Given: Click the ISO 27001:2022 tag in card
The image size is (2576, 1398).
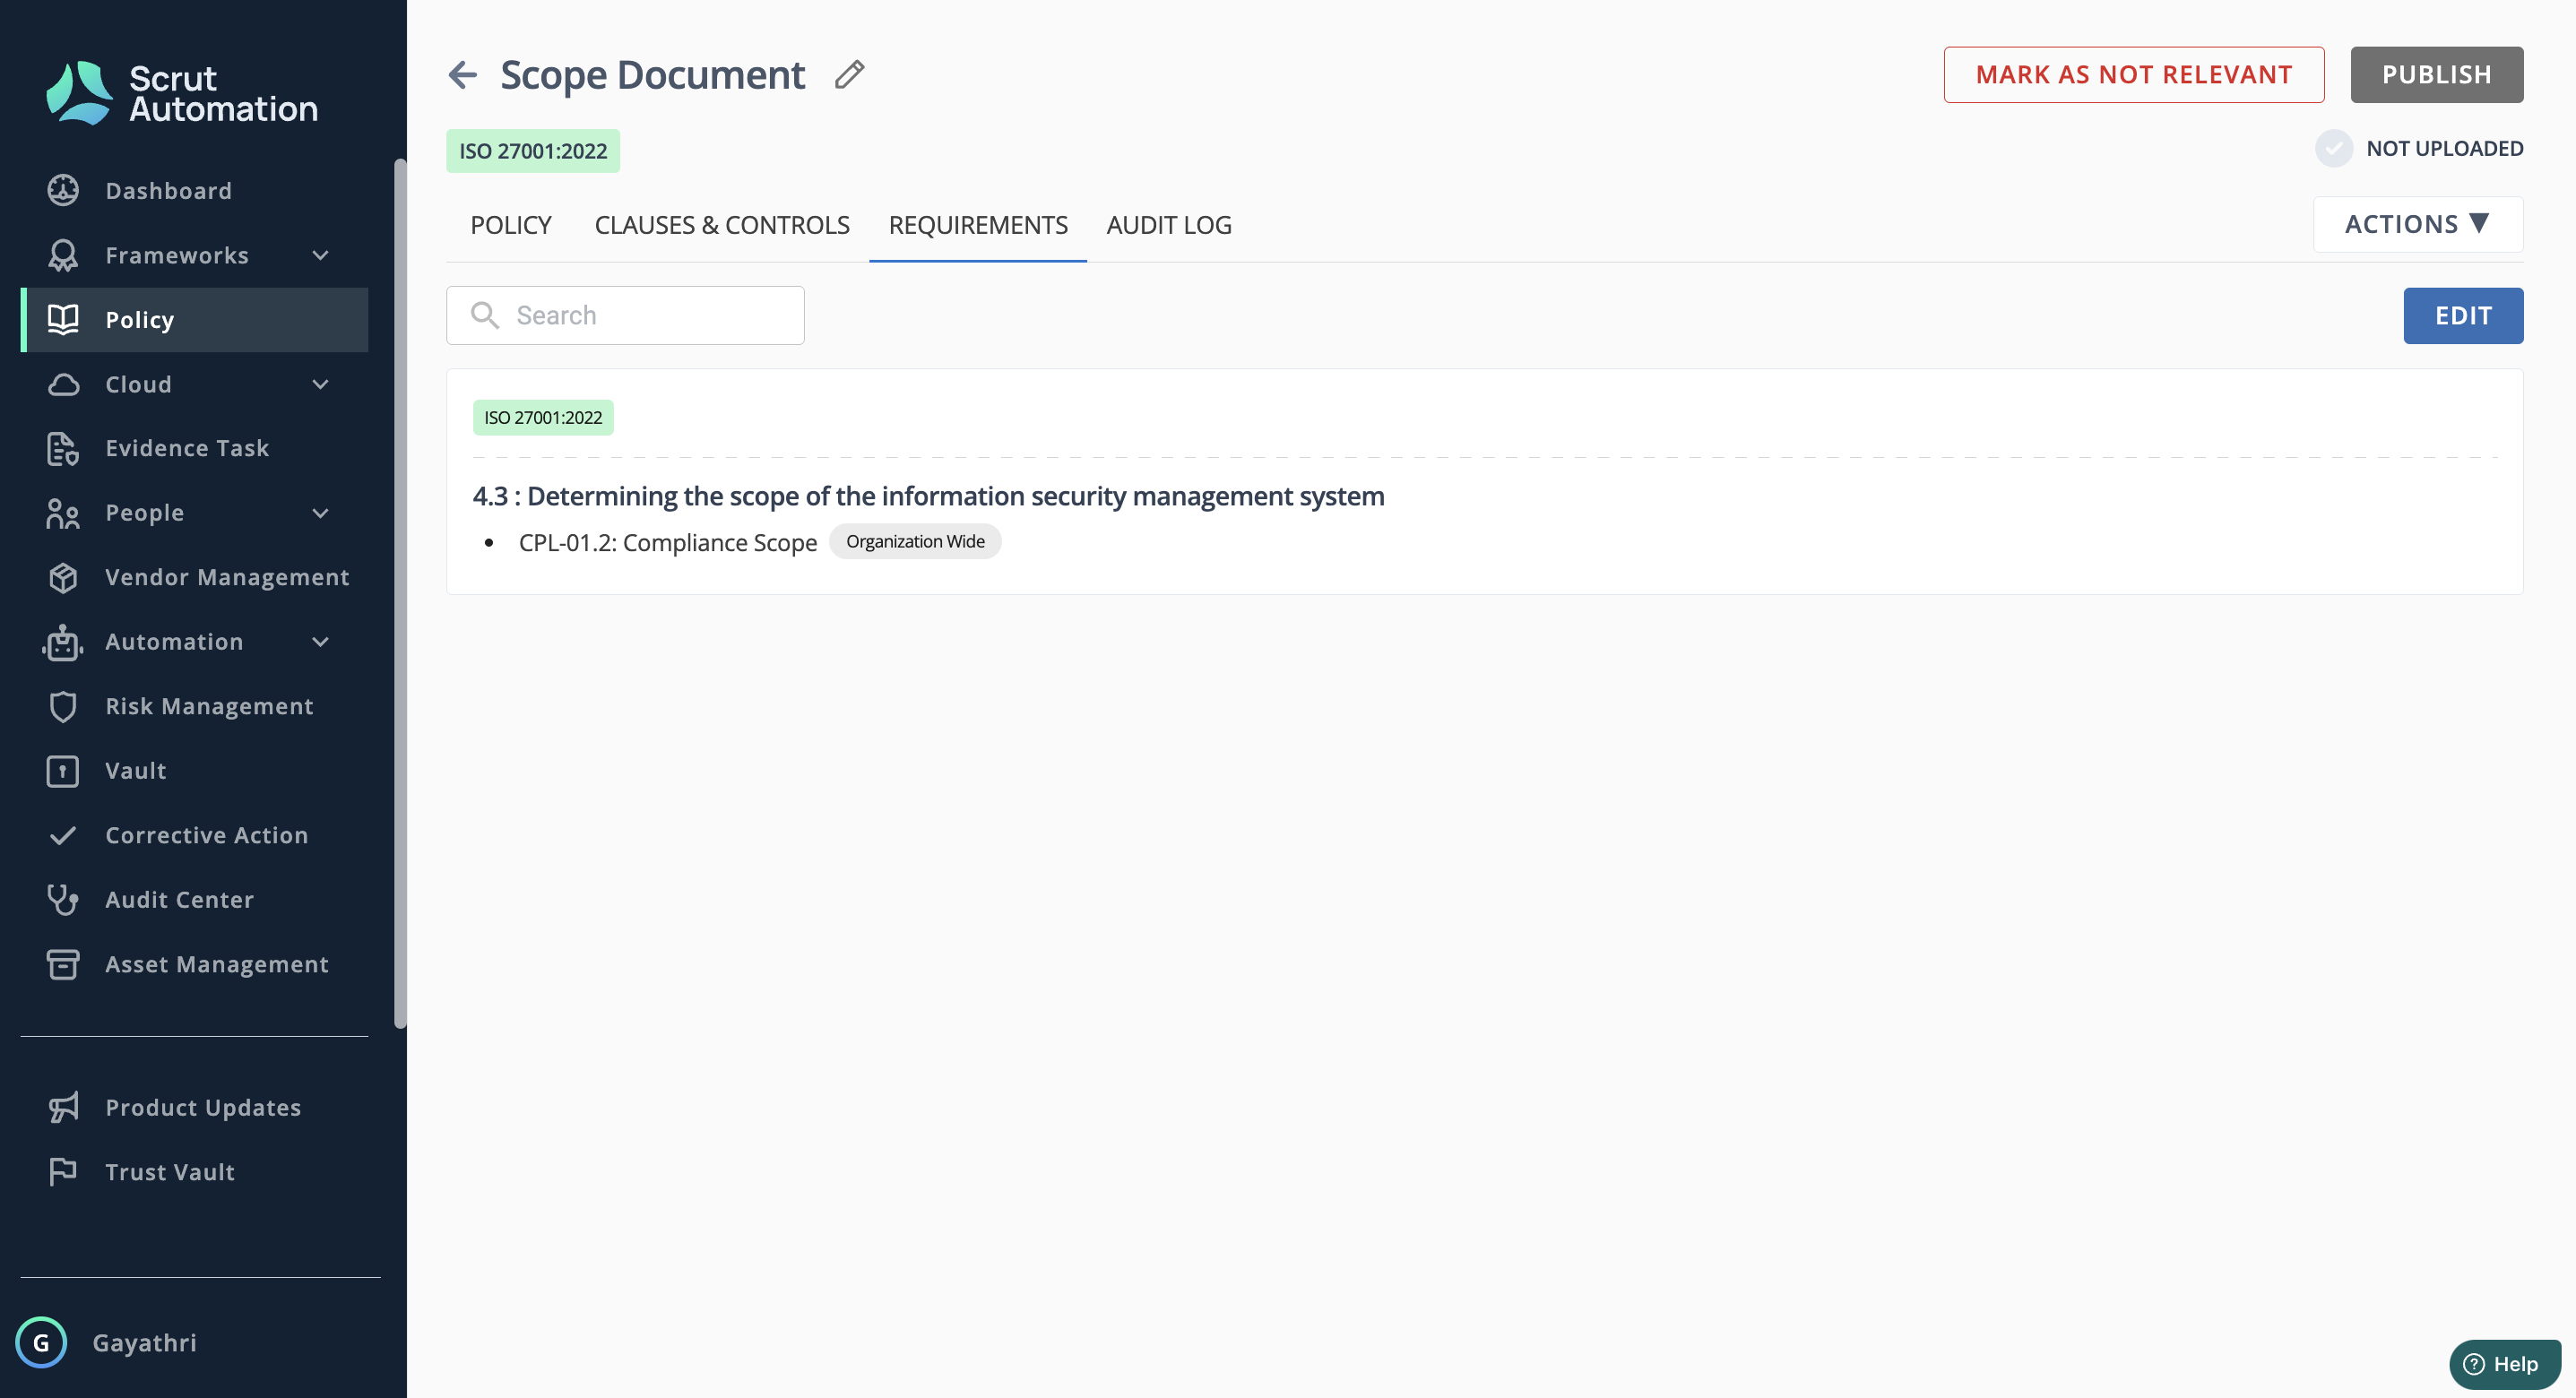Looking at the screenshot, I should tap(543, 418).
